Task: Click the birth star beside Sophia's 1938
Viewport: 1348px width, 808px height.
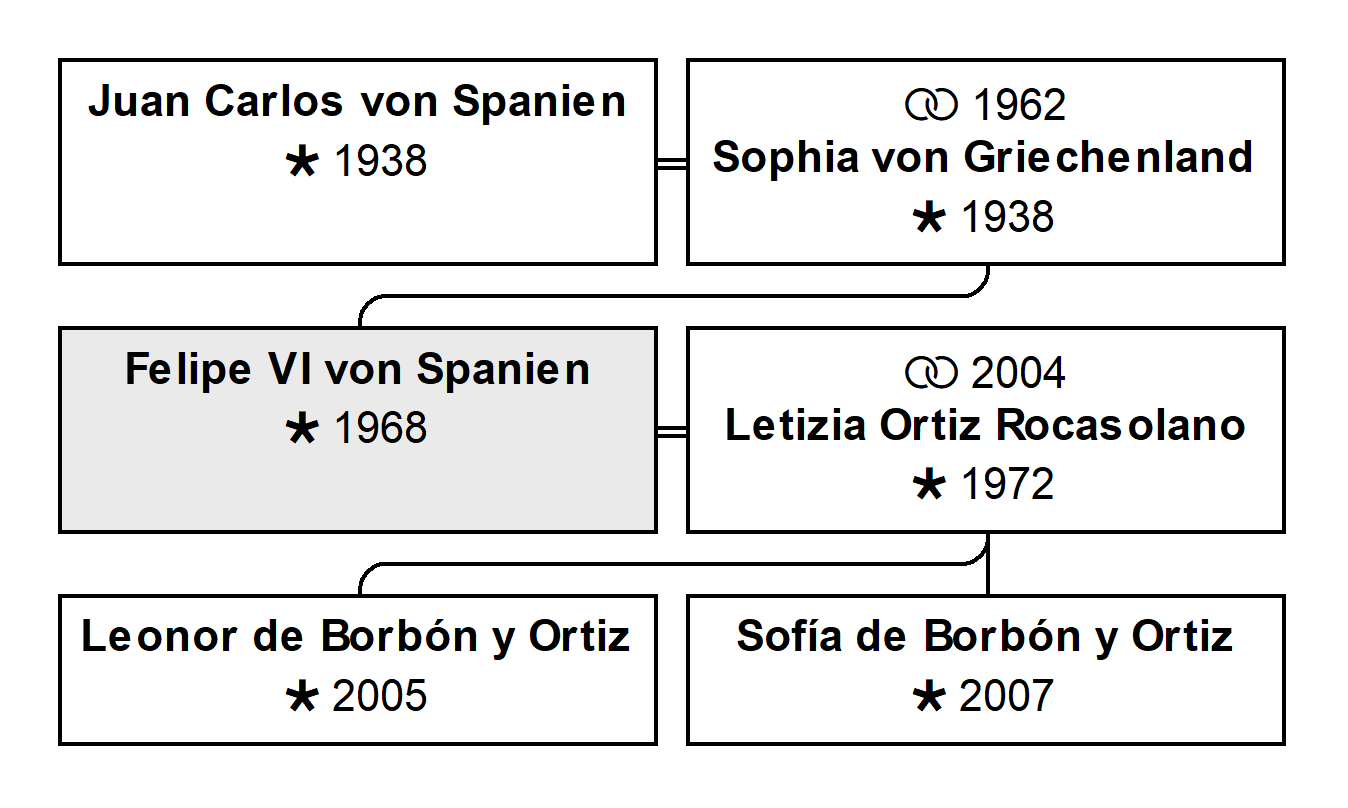Action: tap(930, 216)
